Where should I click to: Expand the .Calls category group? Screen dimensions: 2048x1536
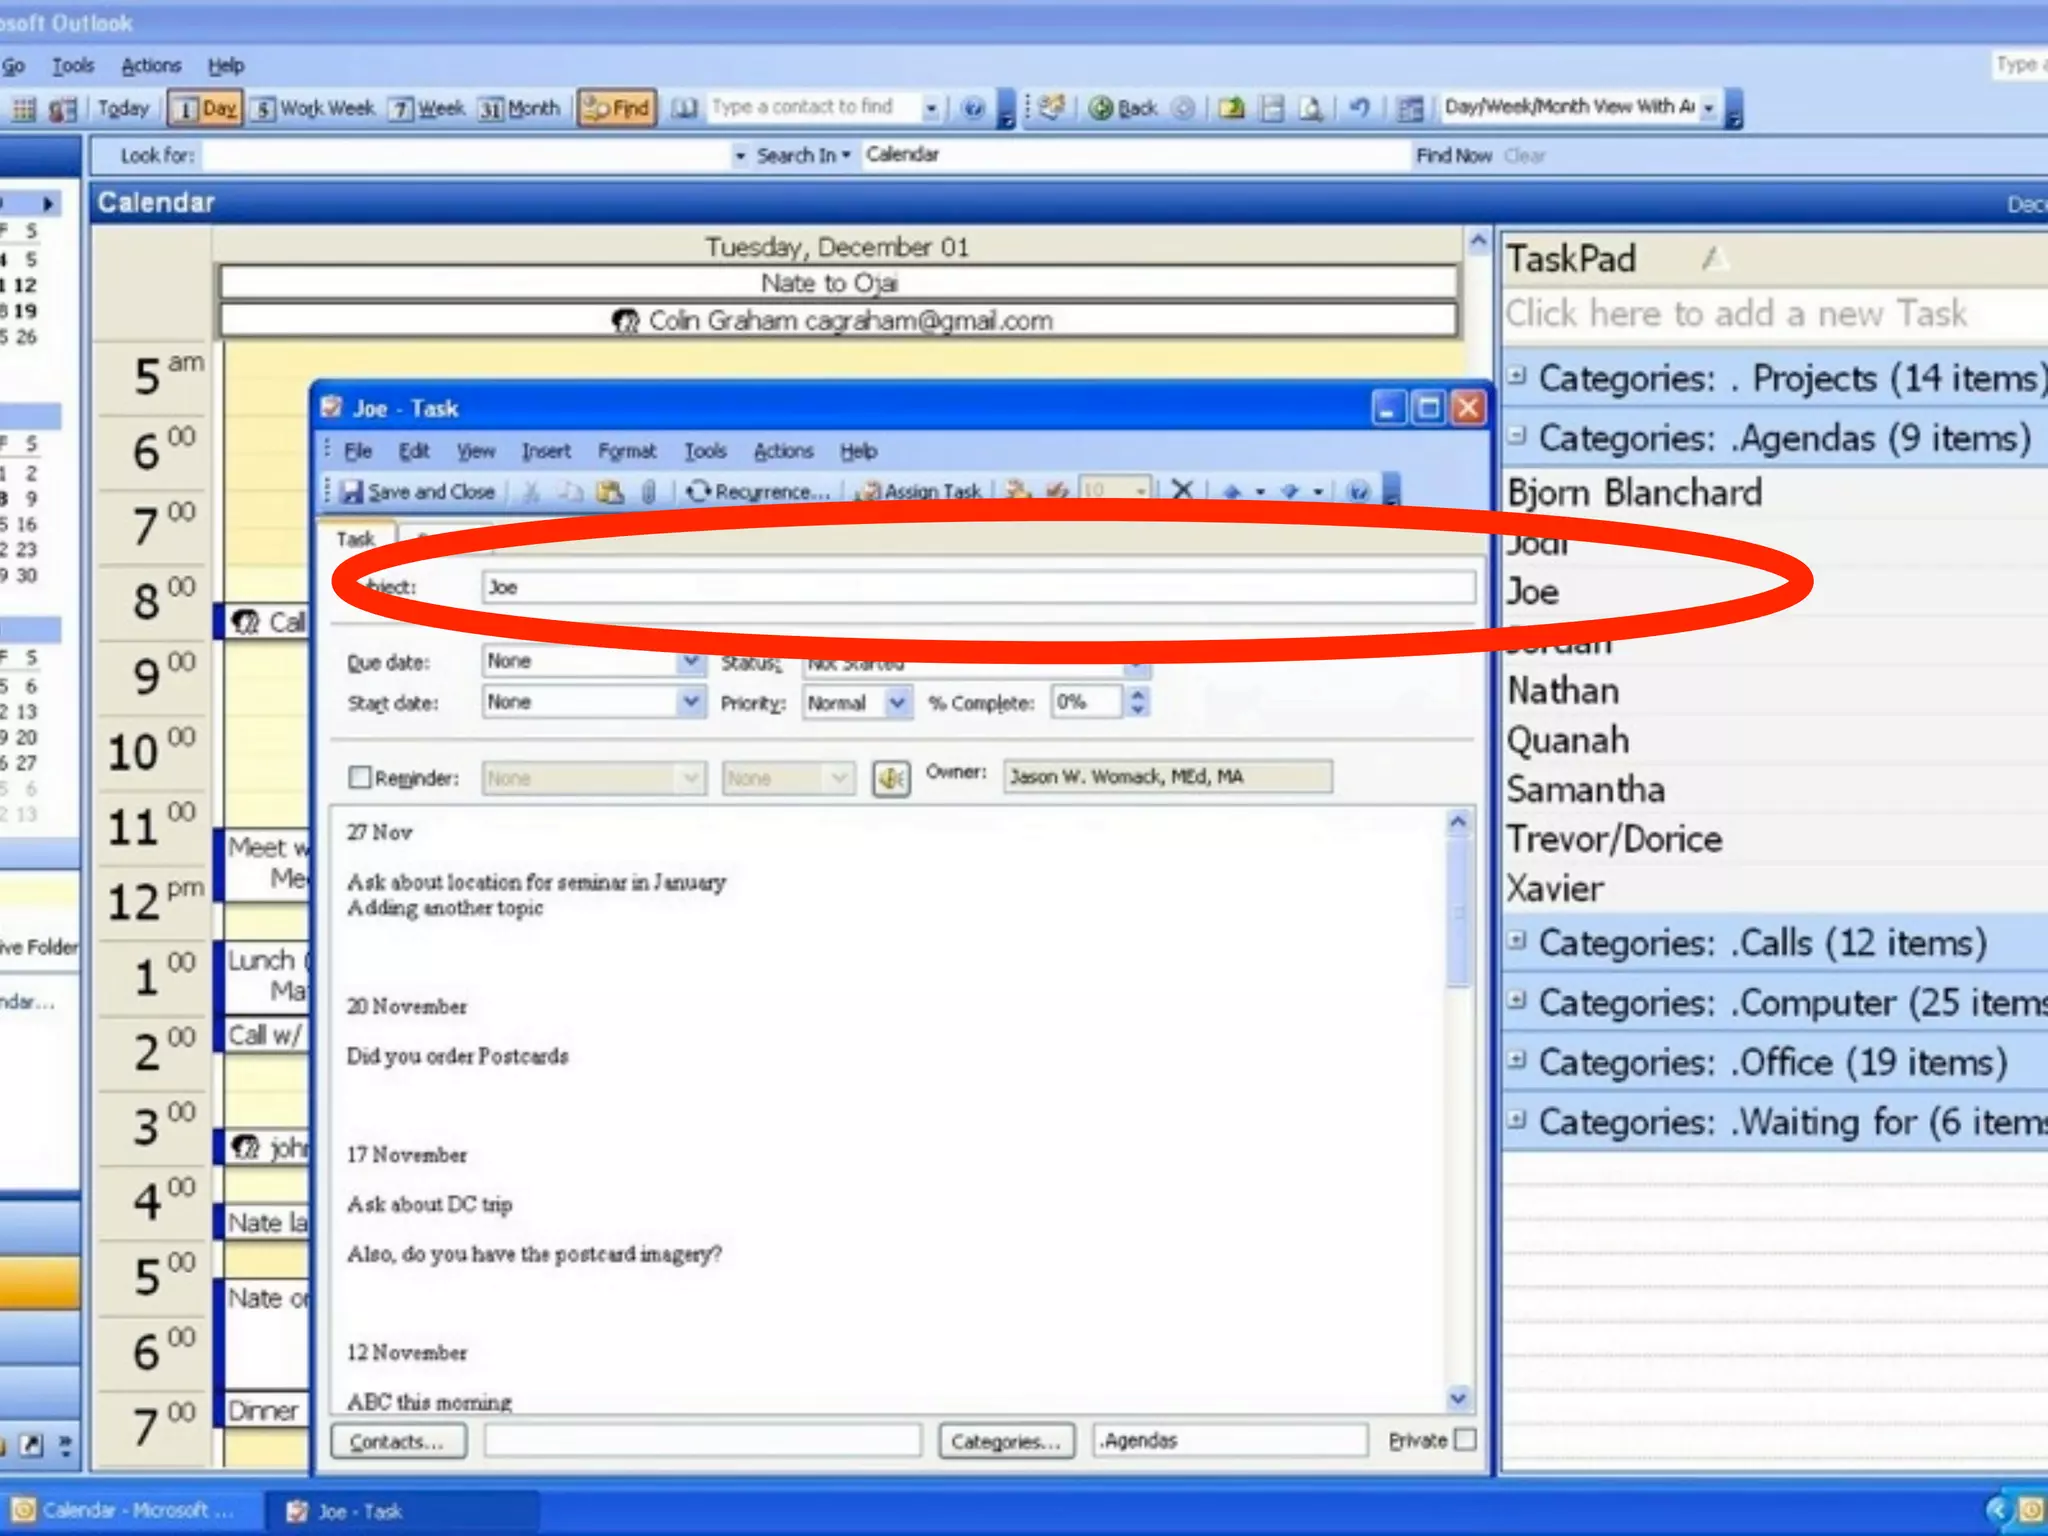point(1517,941)
